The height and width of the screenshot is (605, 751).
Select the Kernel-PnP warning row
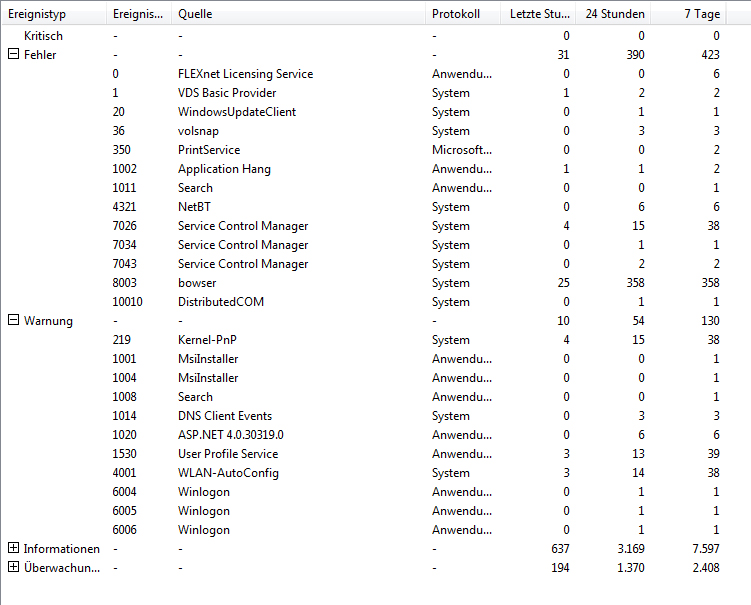(364, 340)
